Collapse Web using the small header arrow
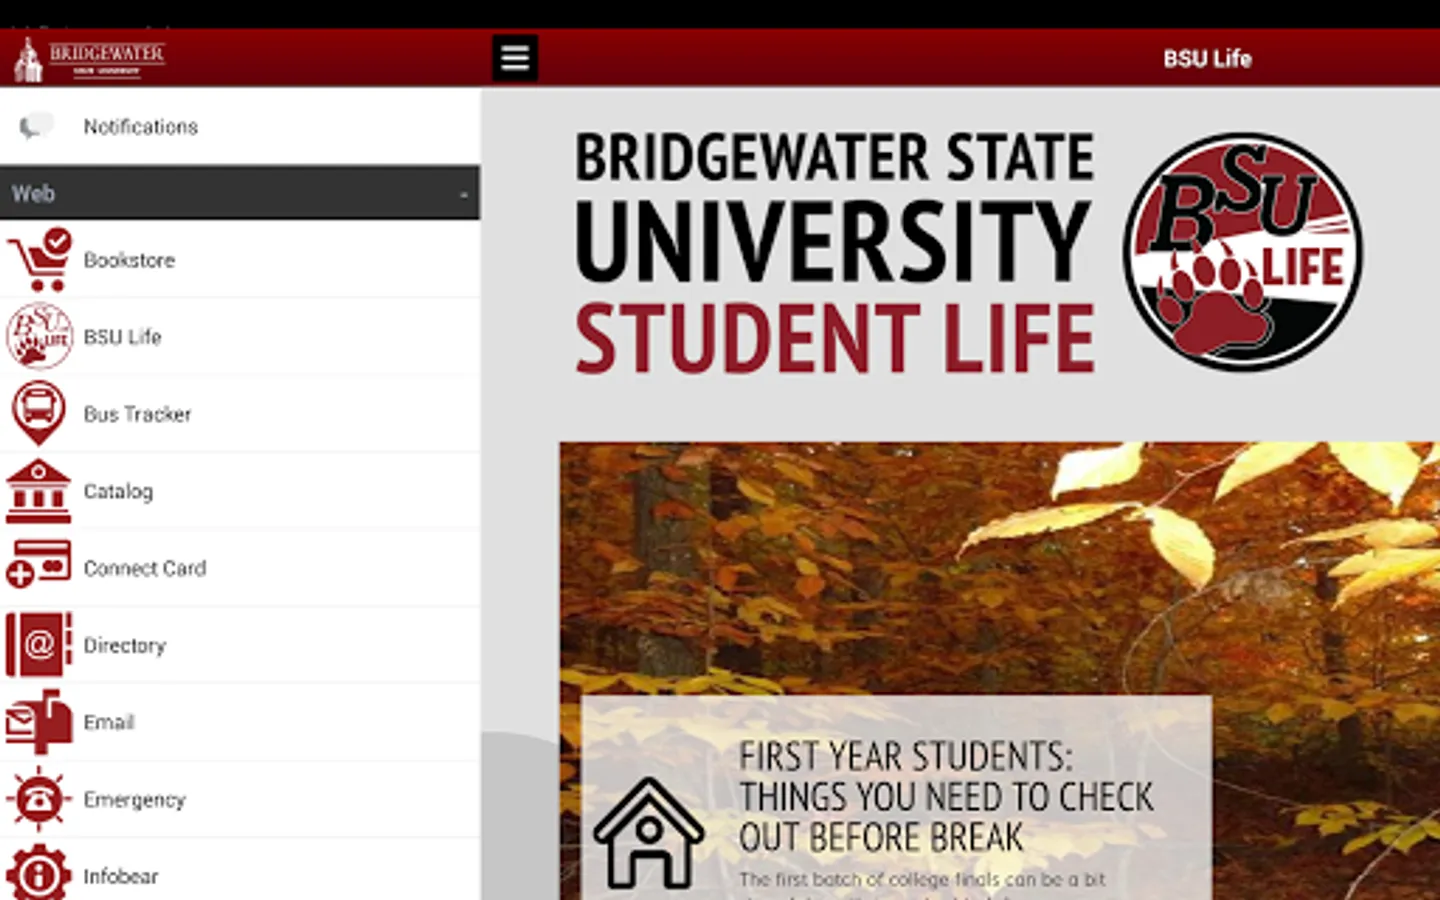The width and height of the screenshot is (1440, 900). coord(464,194)
